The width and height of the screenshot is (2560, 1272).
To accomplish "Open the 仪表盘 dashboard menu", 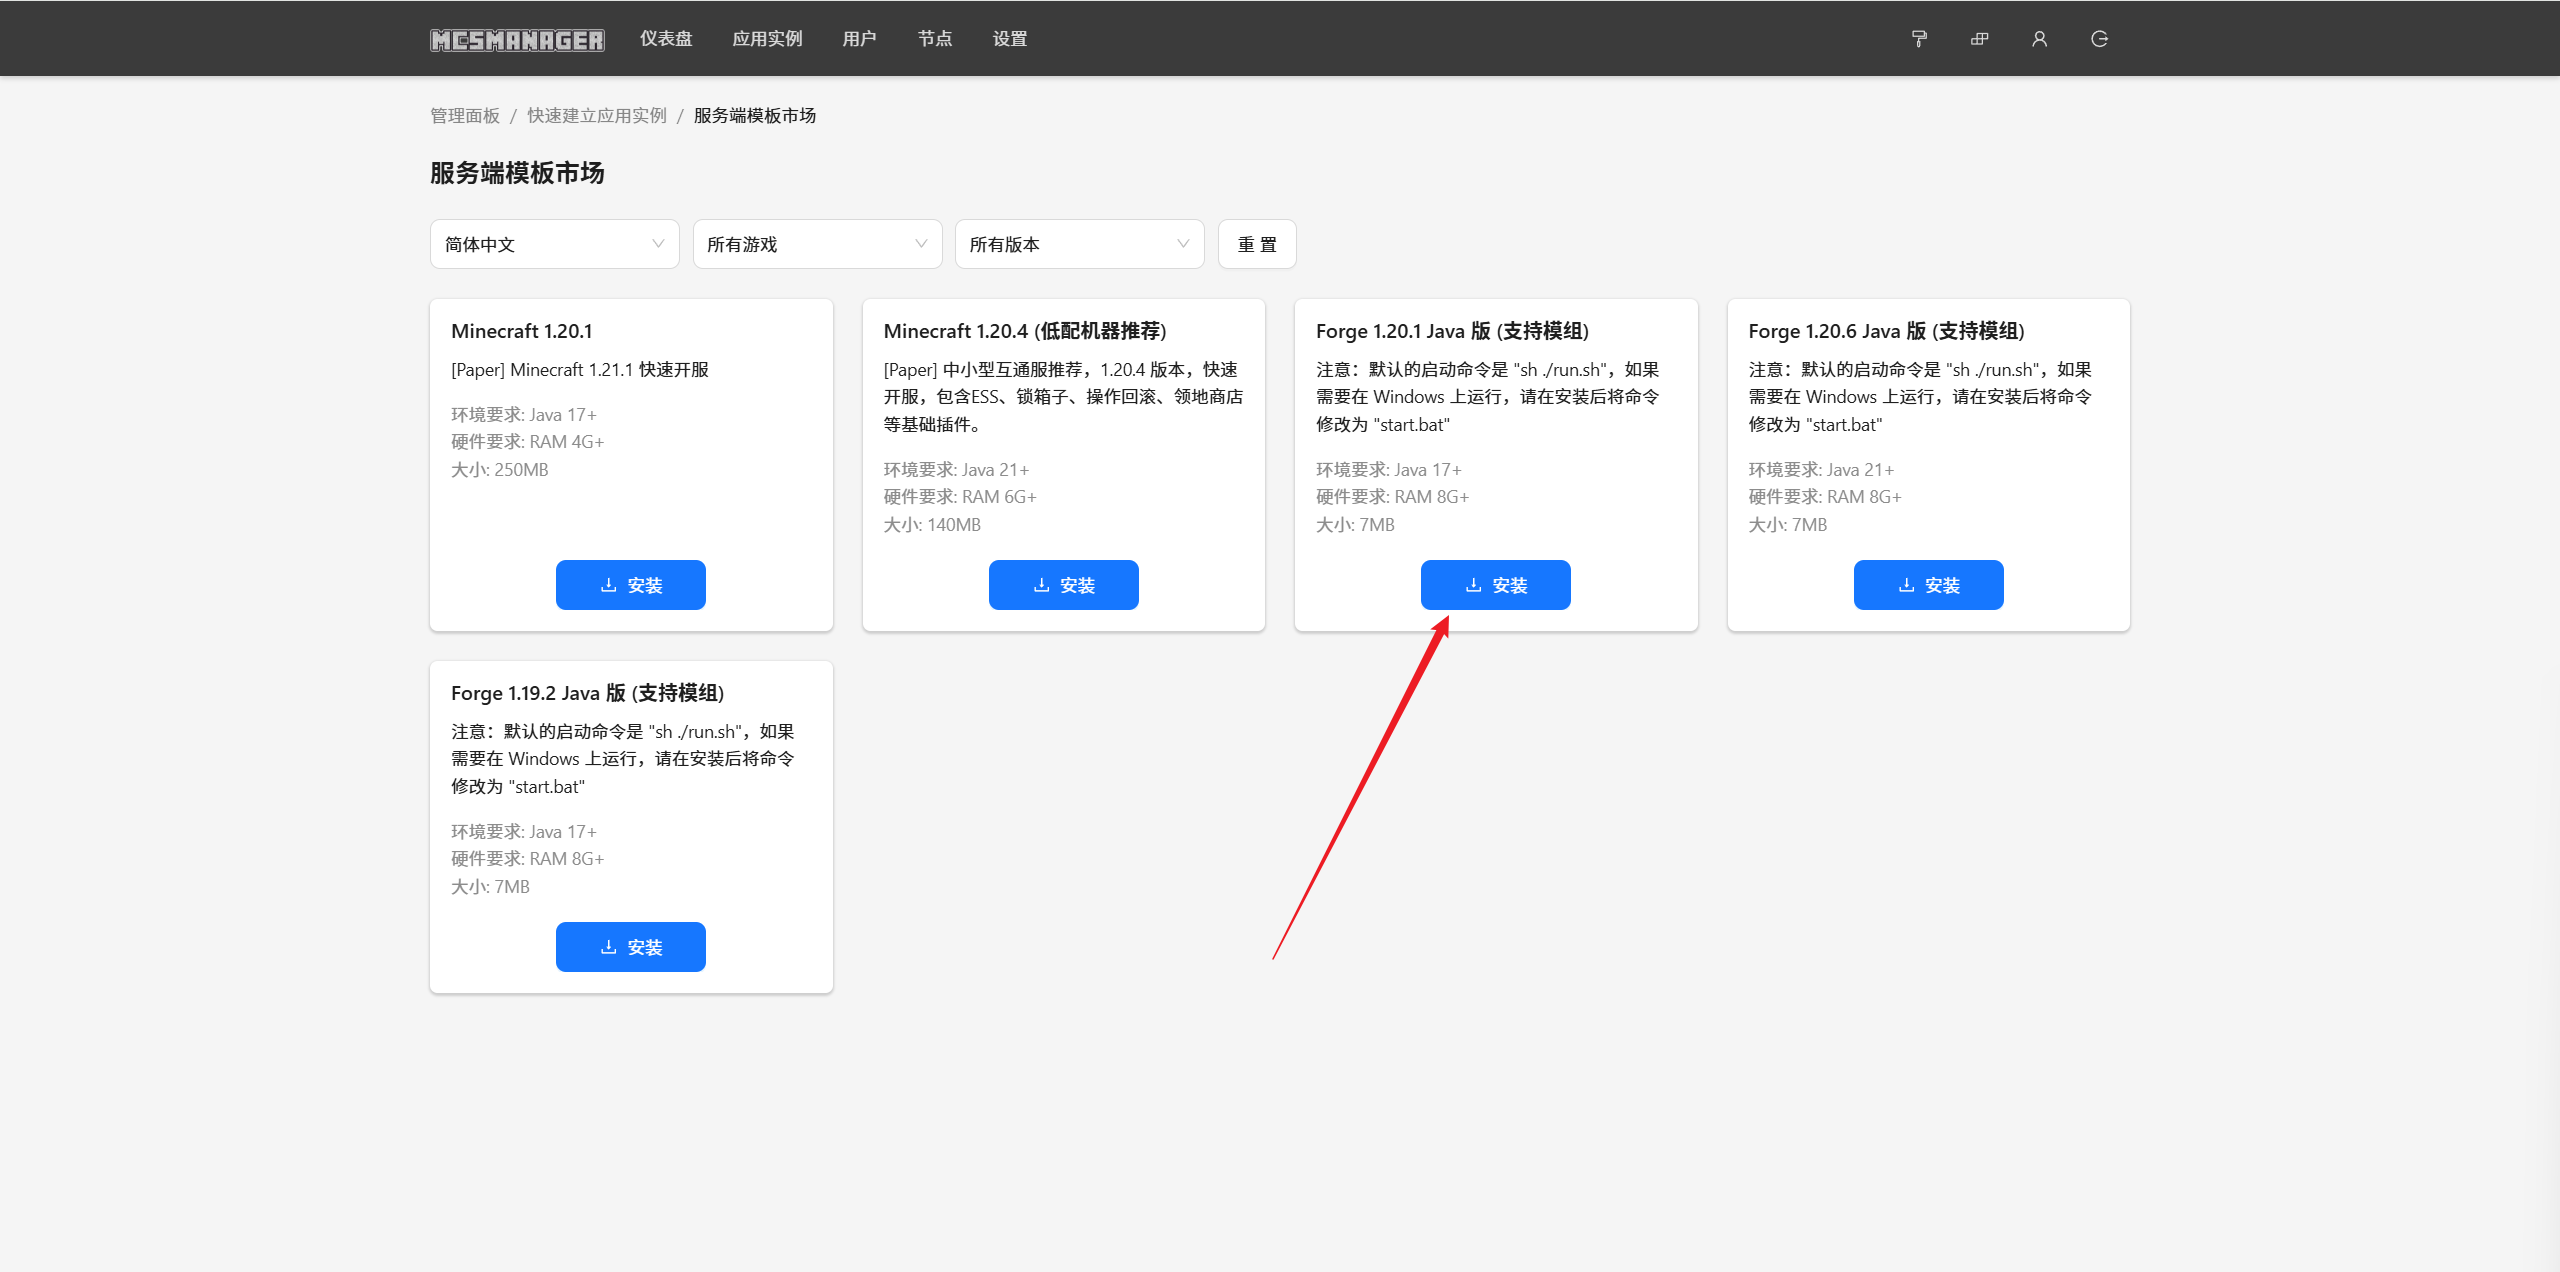I will pos(666,39).
